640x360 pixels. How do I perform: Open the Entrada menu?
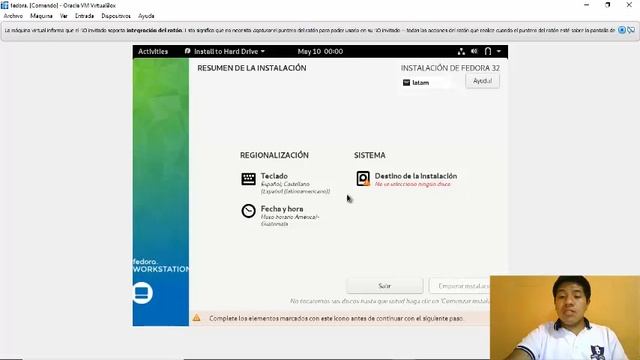[x=84, y=16]
